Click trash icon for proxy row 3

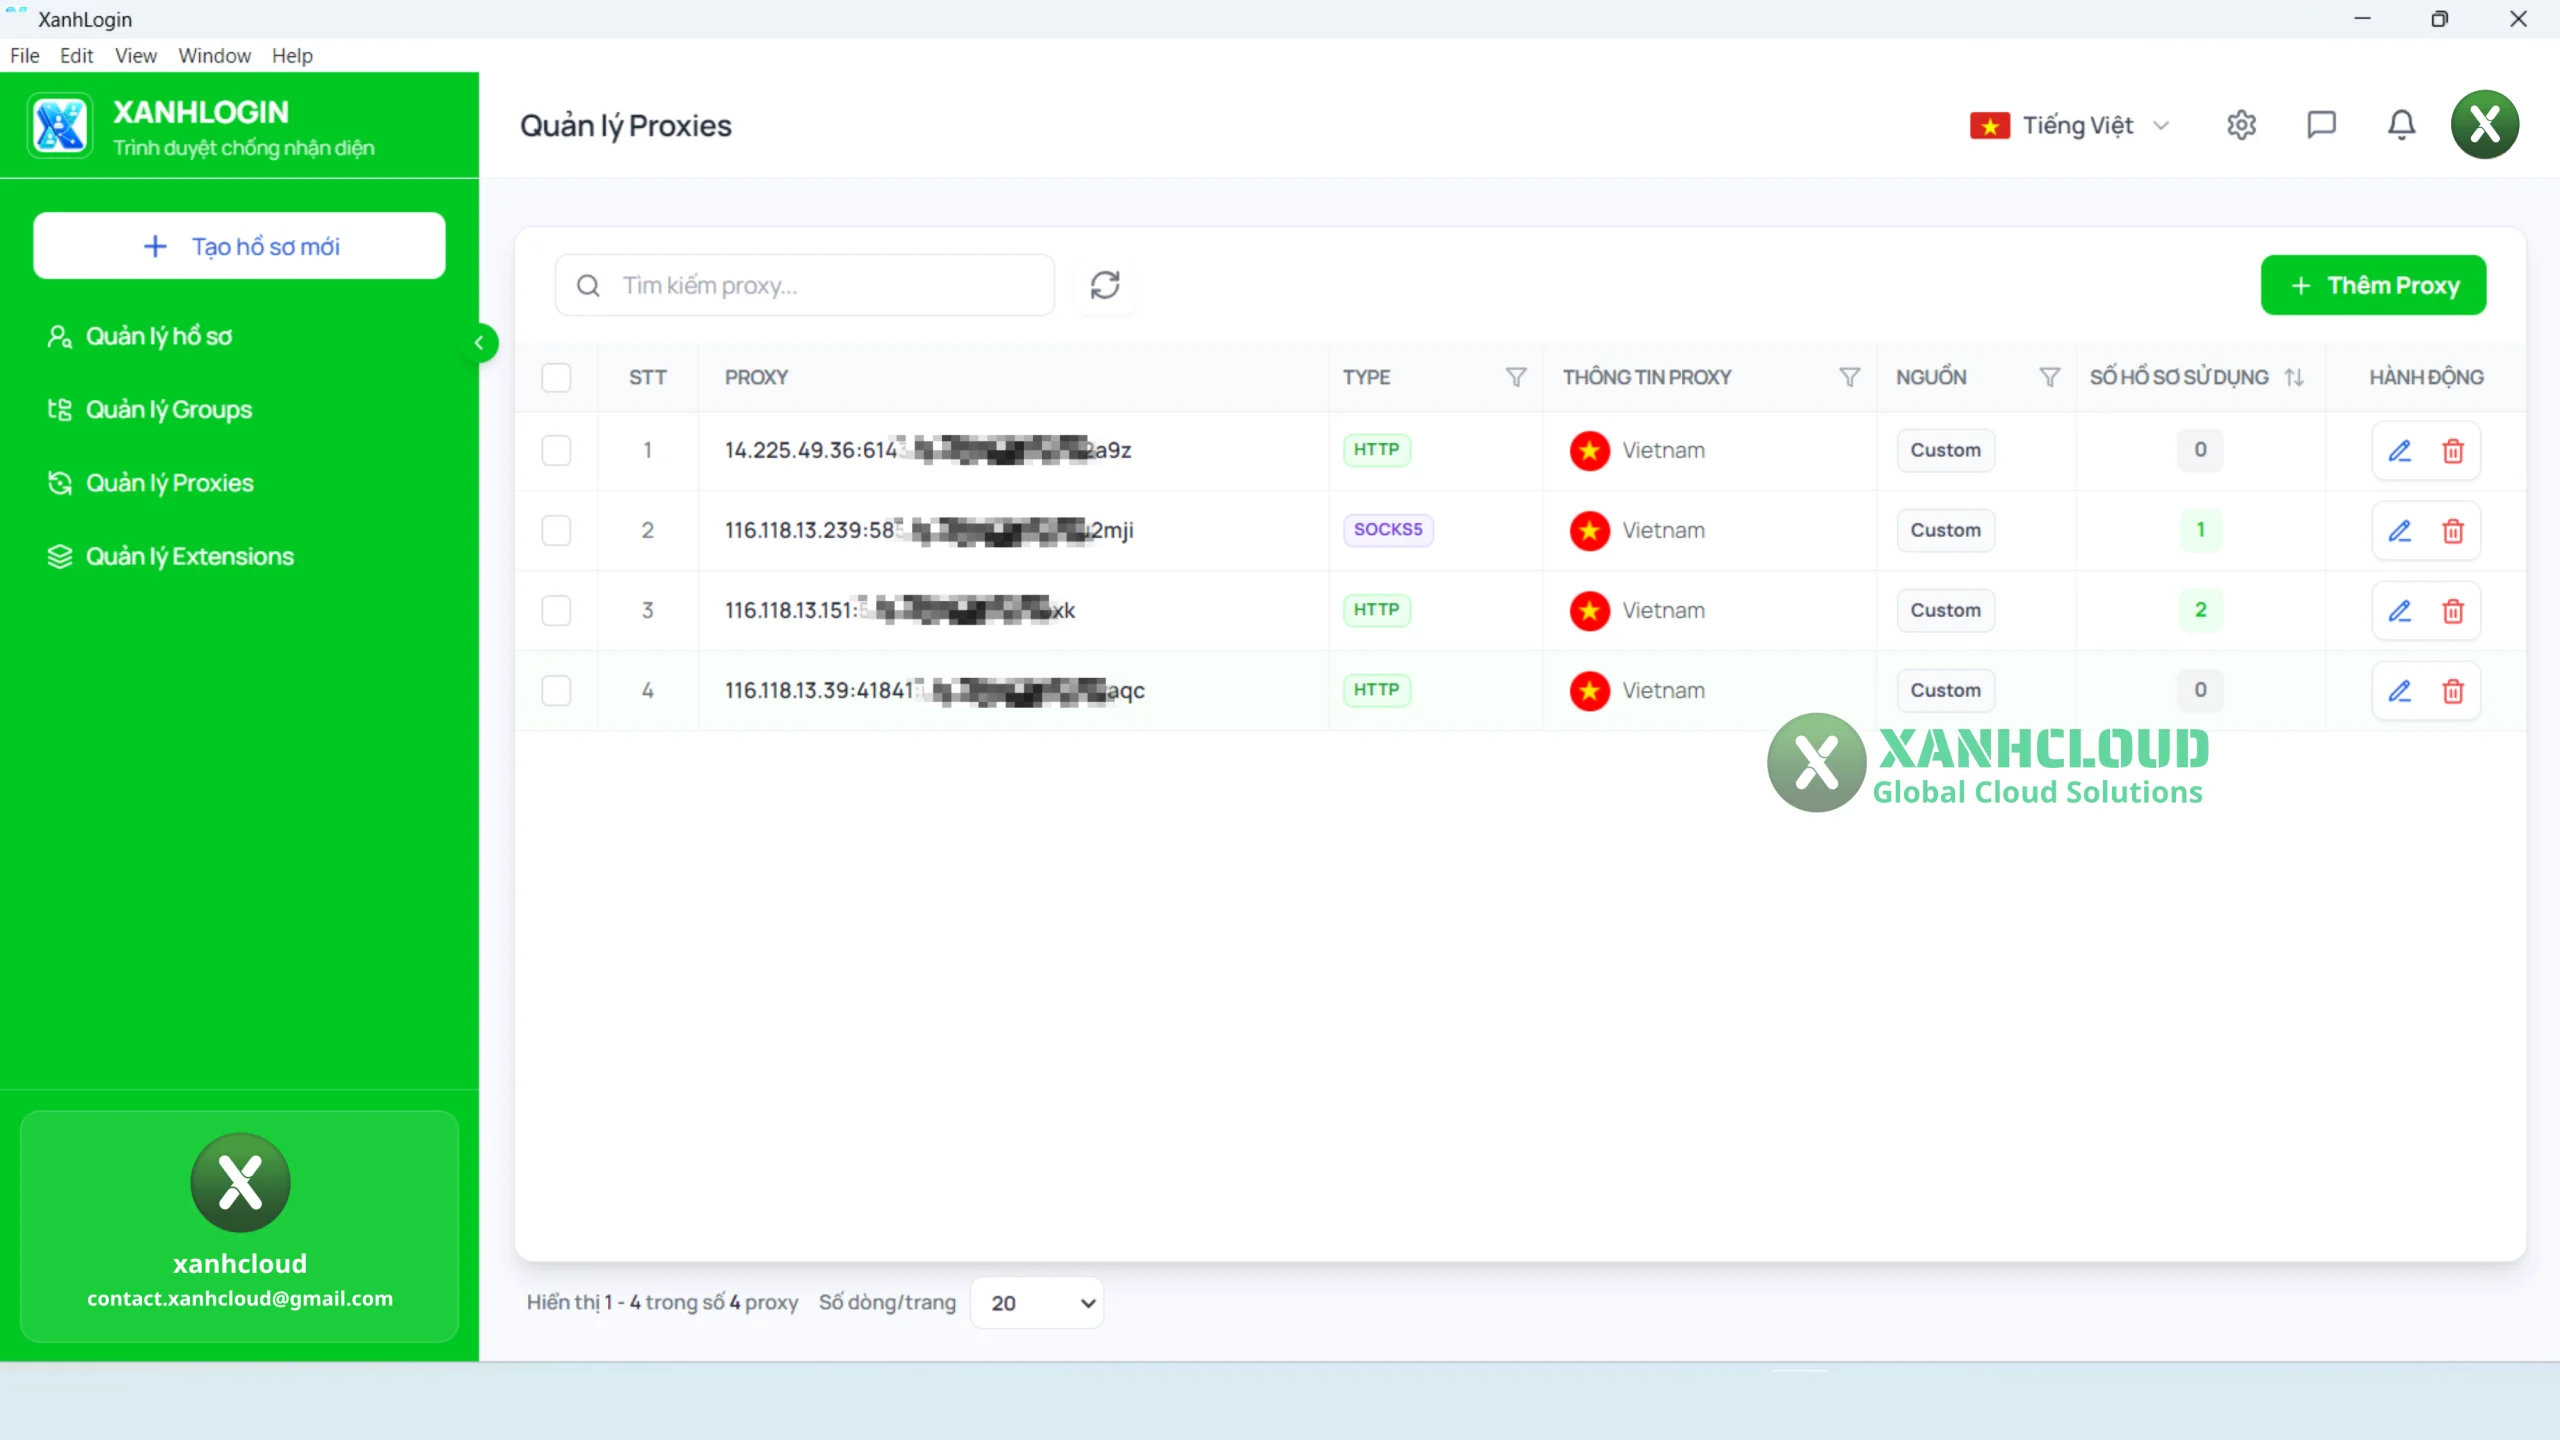point(2453,611)
